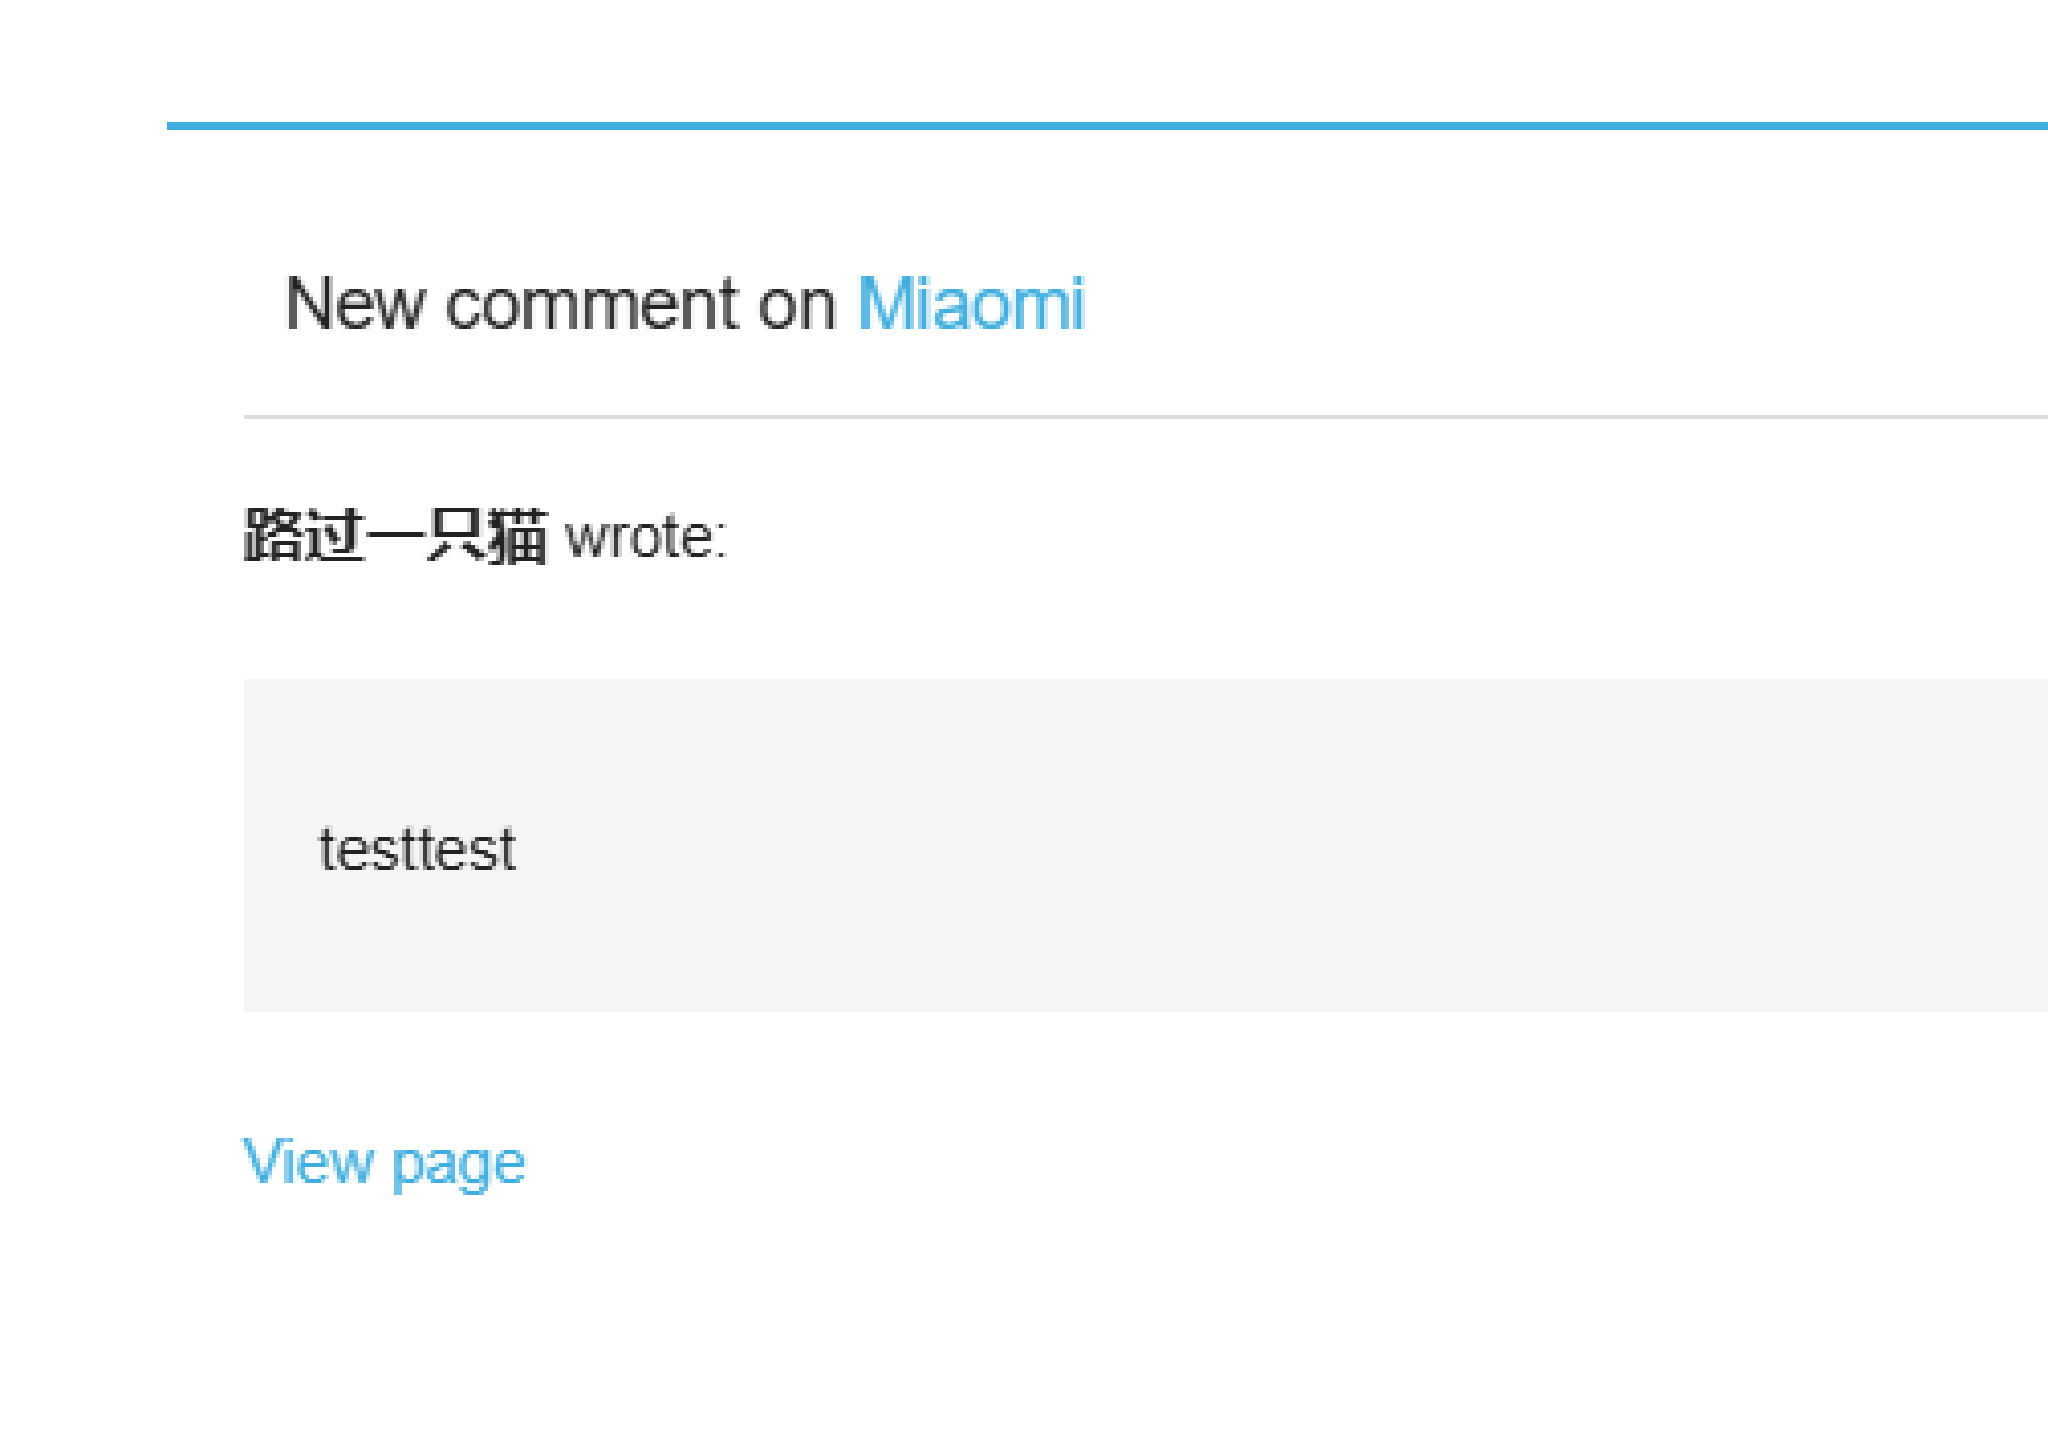Click the testtest comment text

(417, 850)
